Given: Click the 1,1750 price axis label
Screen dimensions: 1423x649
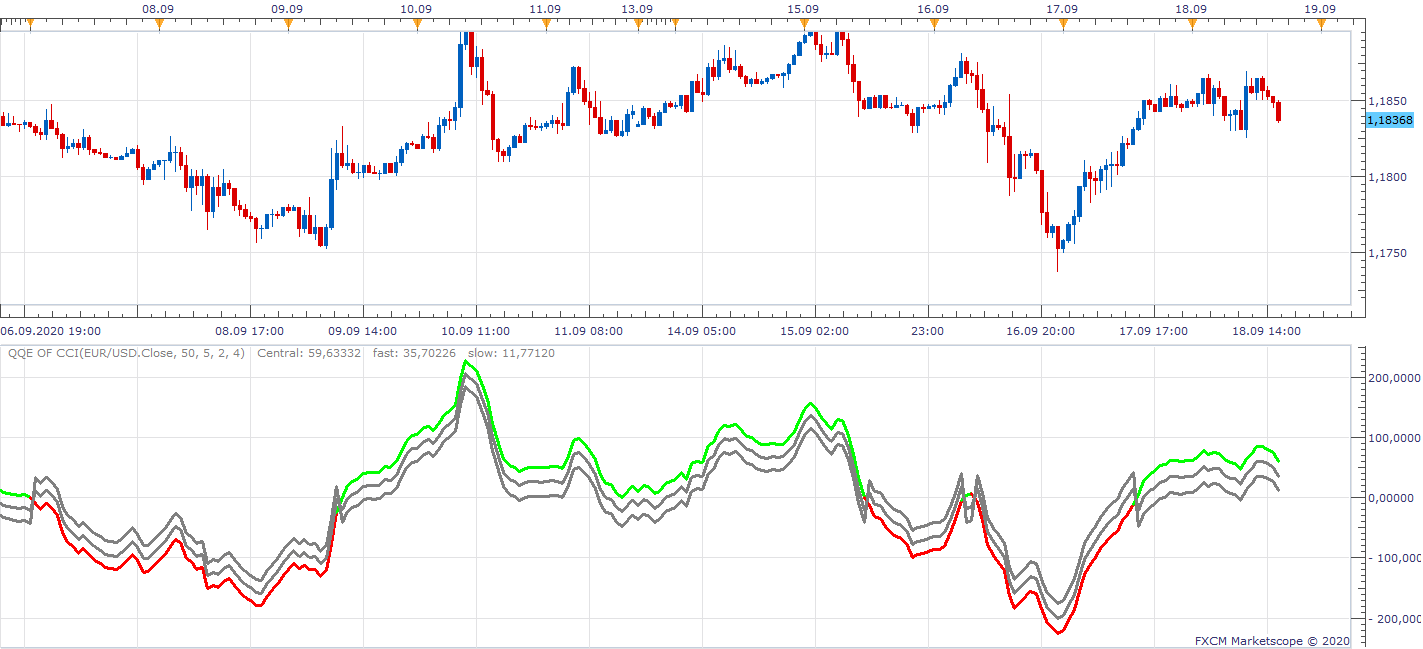Looking at the screenshot, I should (1390, 253).
